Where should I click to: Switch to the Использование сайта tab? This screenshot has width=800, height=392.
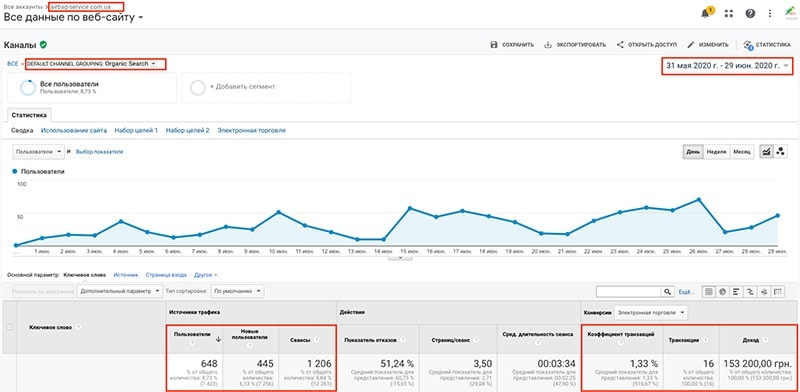pos(74,131)
